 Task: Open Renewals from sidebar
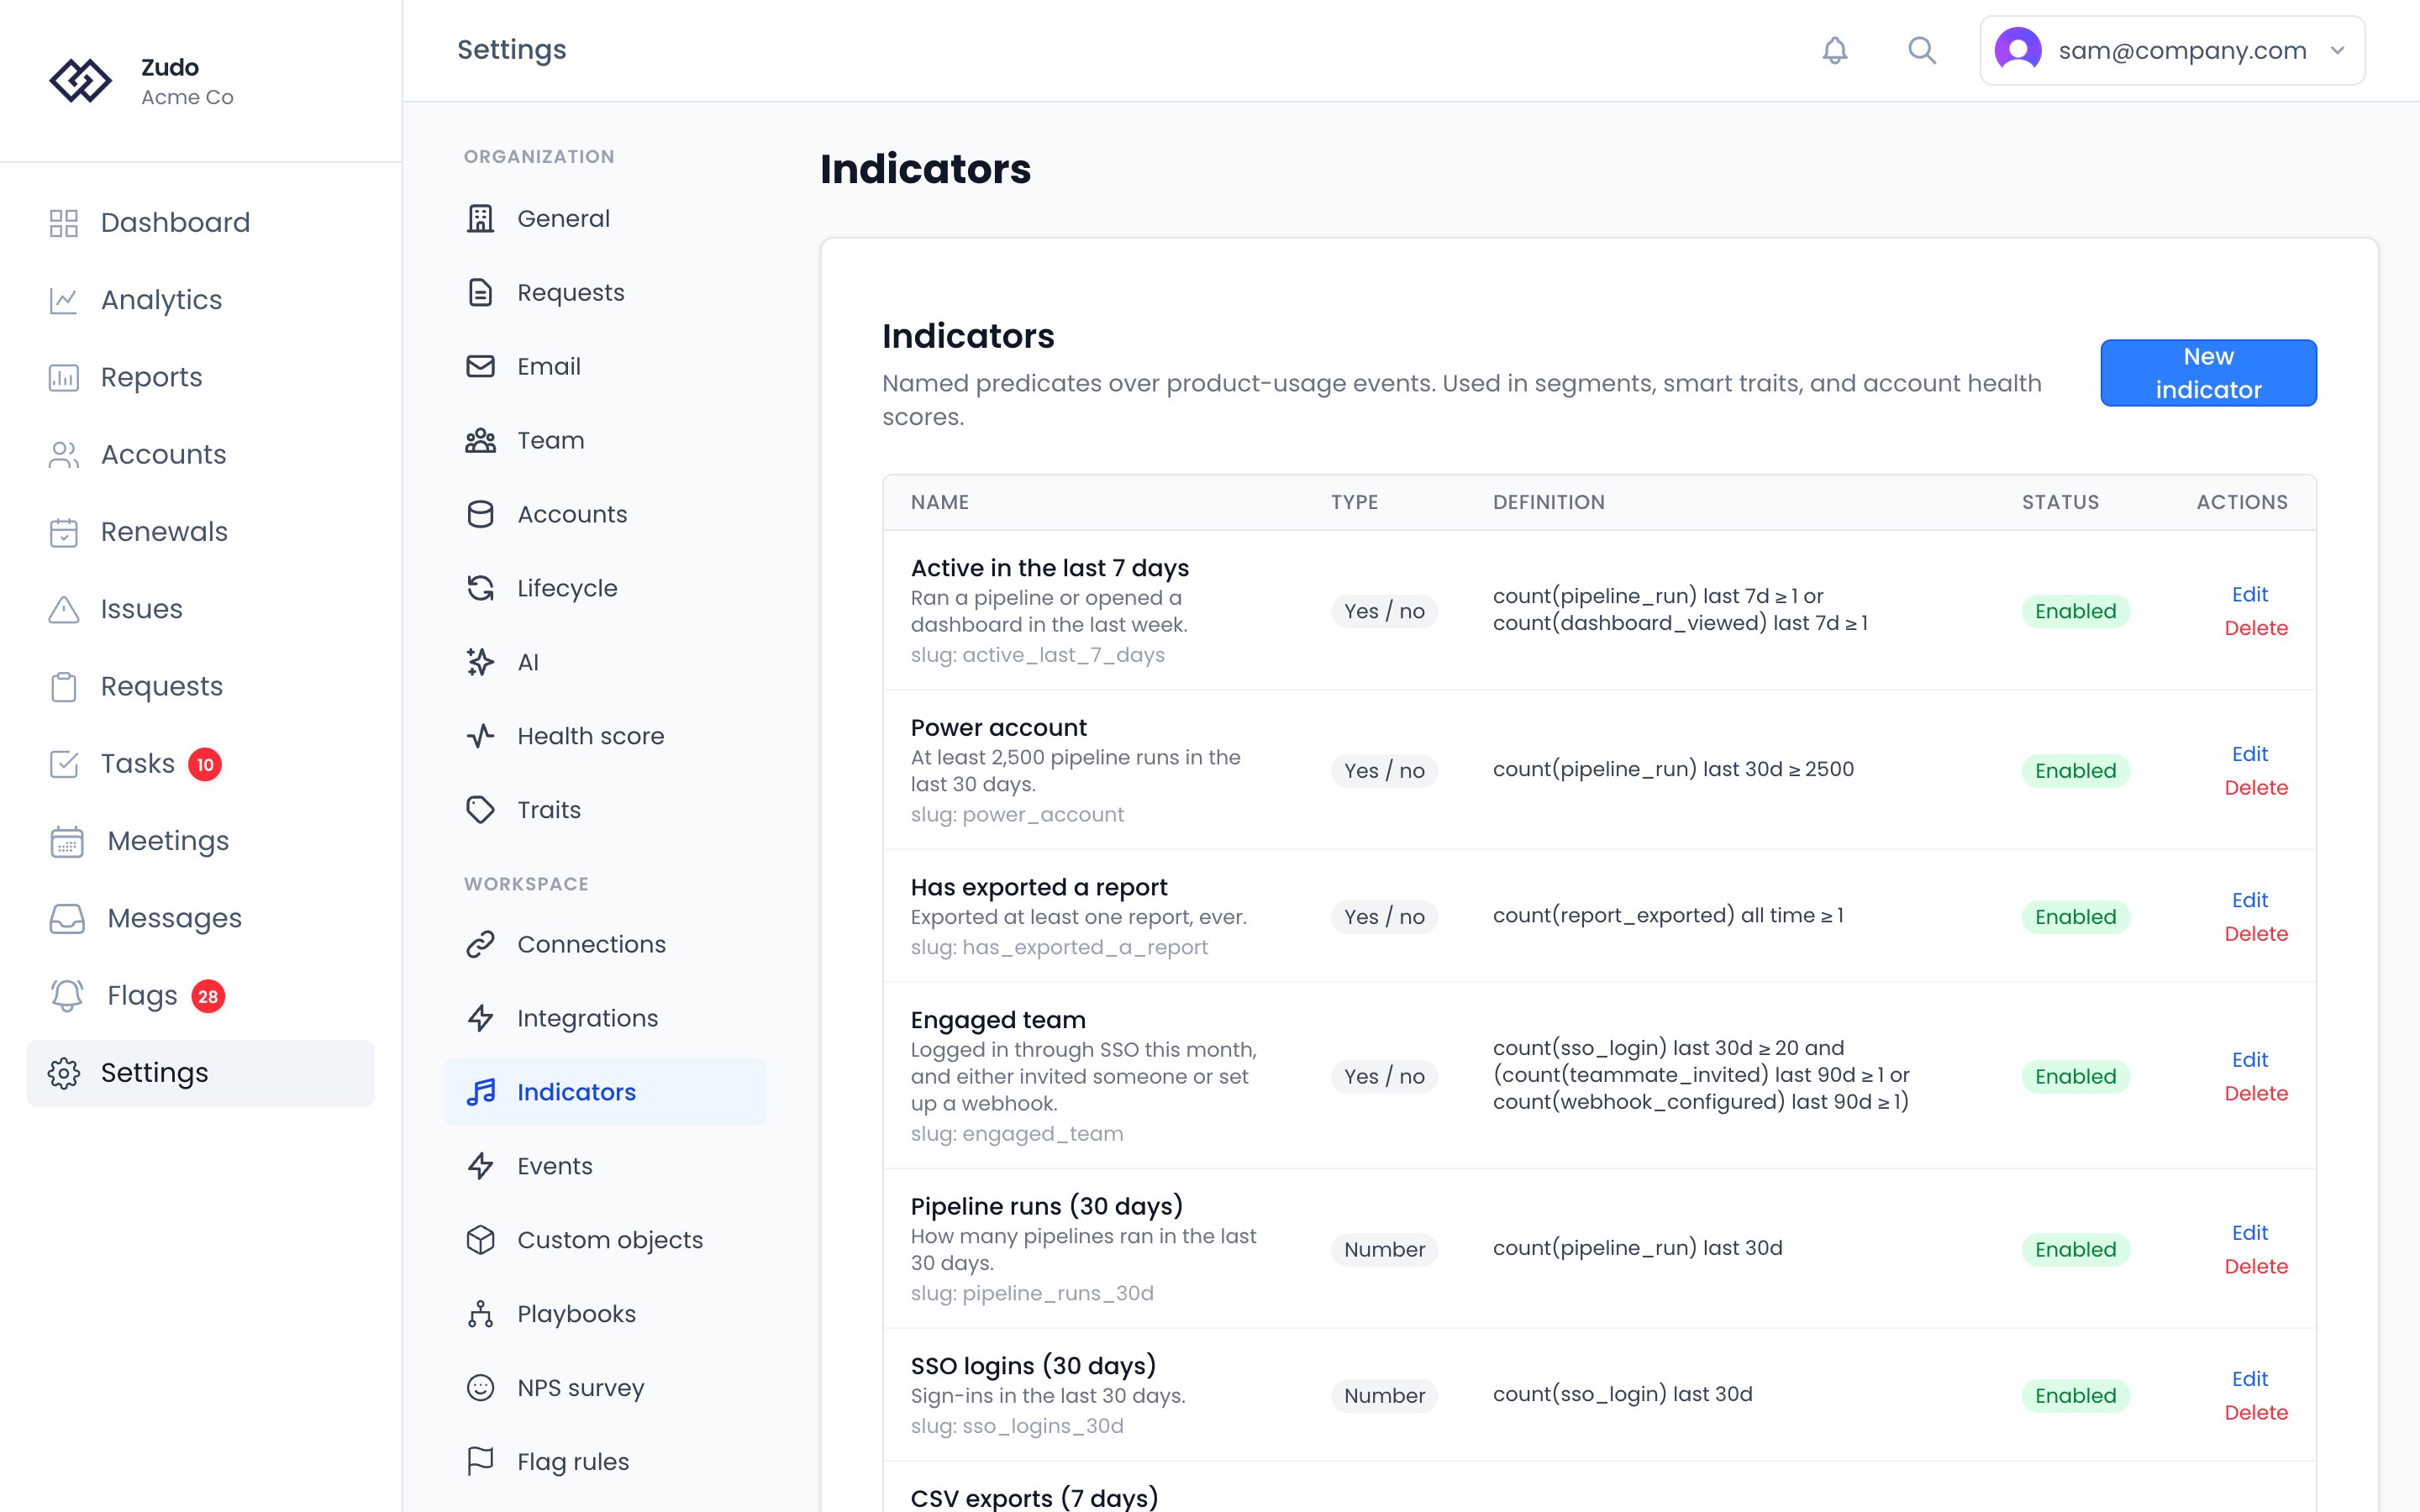(x=201, y=532)
